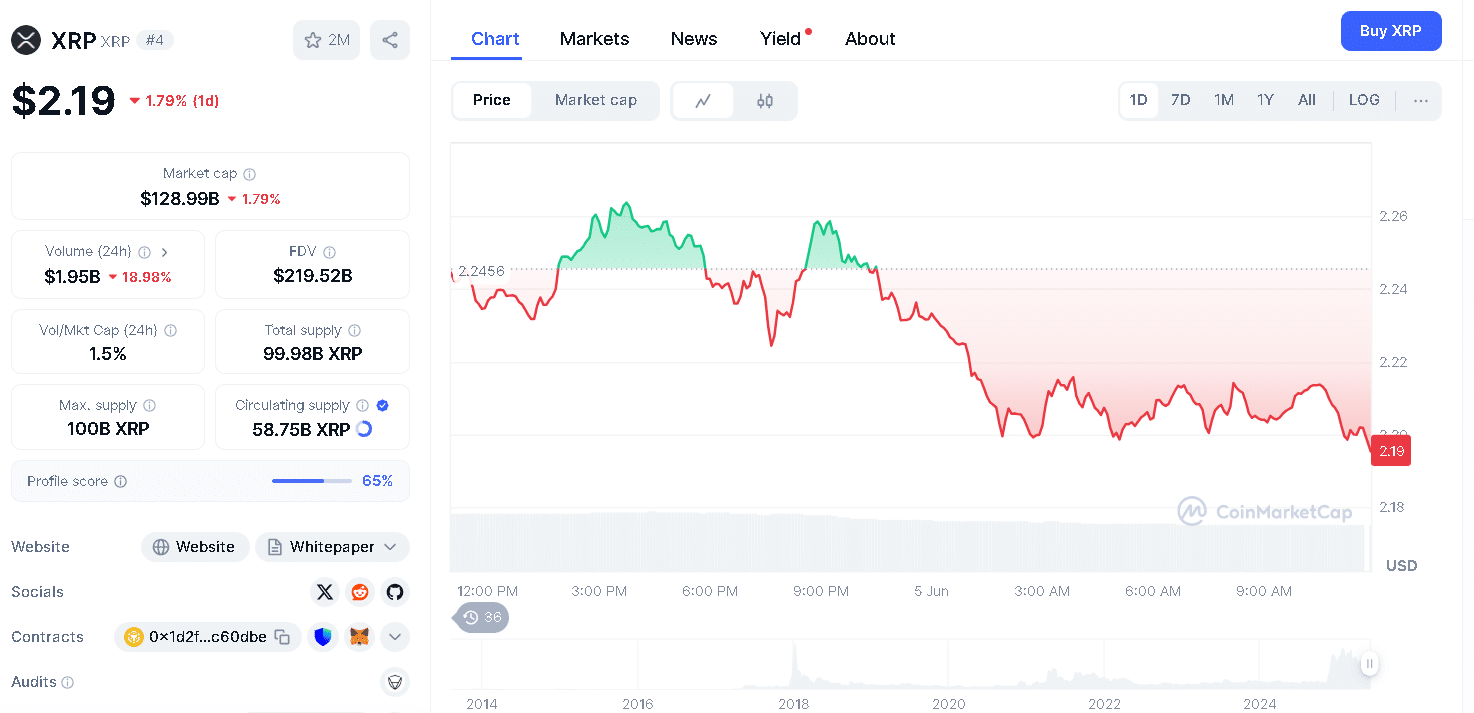Open the Yield tab
This screenshot has width=1474, height=713.
point(781,39)
